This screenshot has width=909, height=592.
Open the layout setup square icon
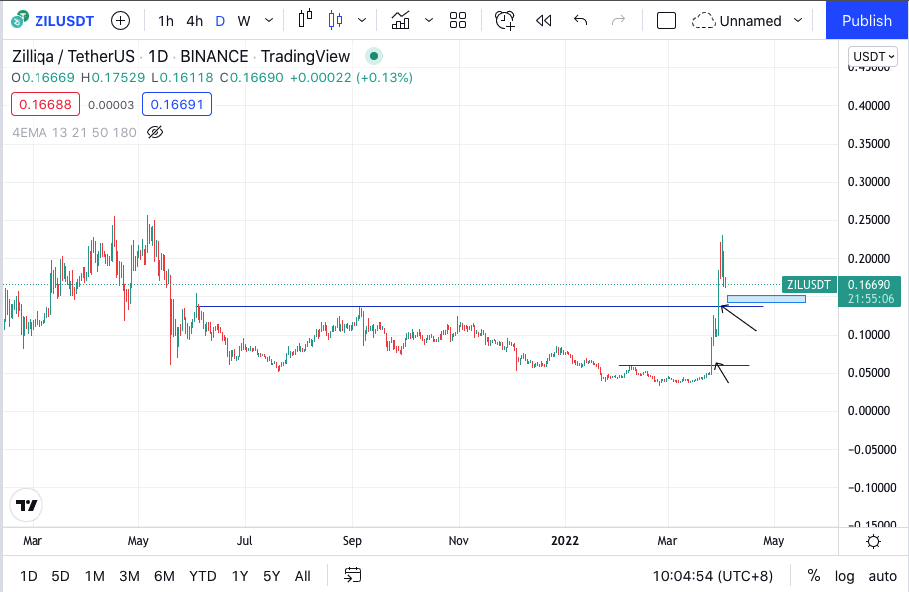click(x=666, y=21)
